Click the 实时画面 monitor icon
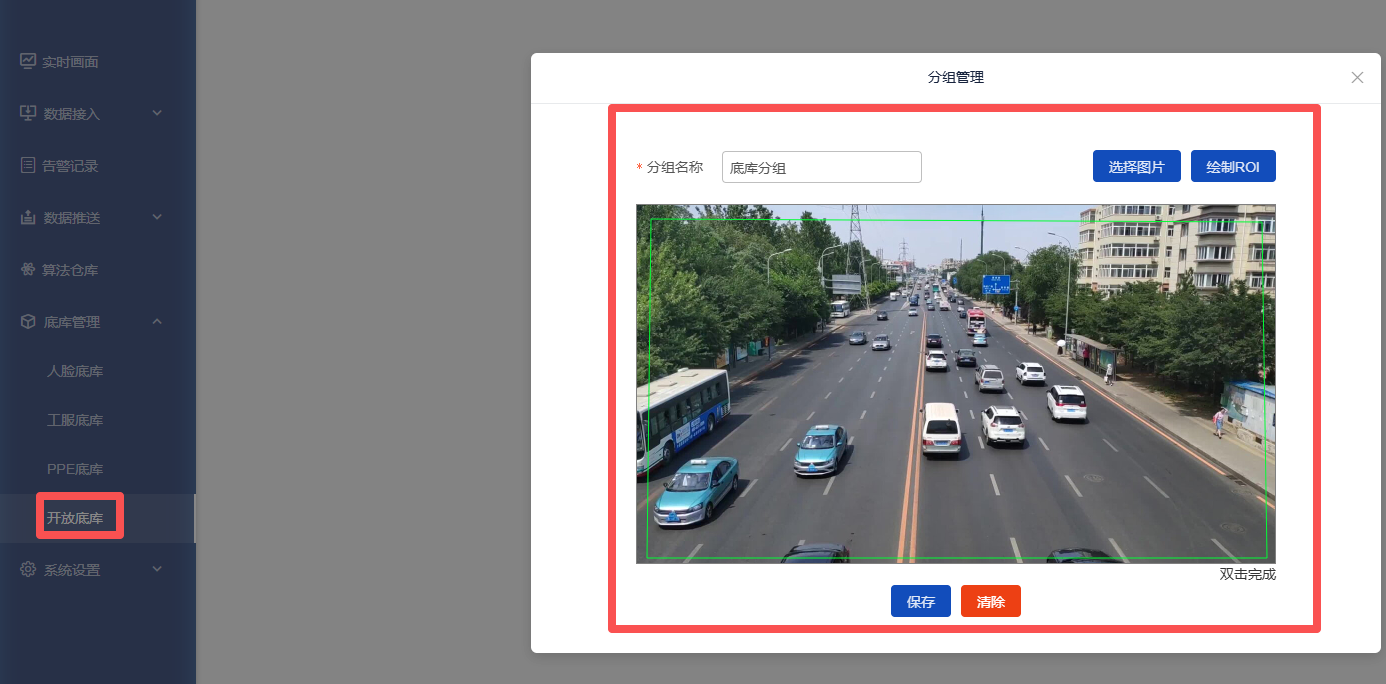 28,61
